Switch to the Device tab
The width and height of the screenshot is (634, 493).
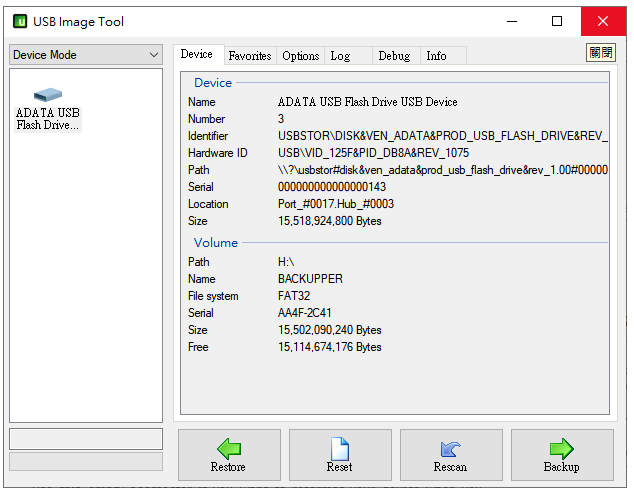197,54
